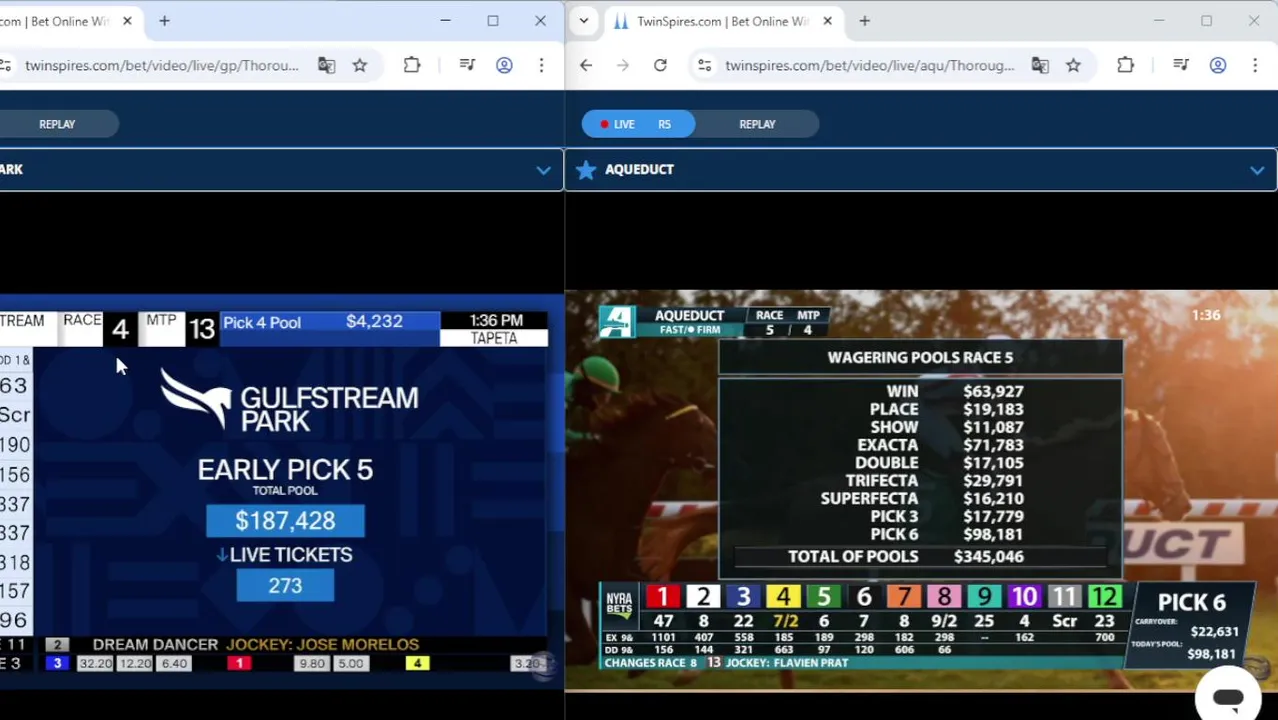
Task: Click the red number 1 saddle cloth in tote board
Action: [x=662, y=597]
